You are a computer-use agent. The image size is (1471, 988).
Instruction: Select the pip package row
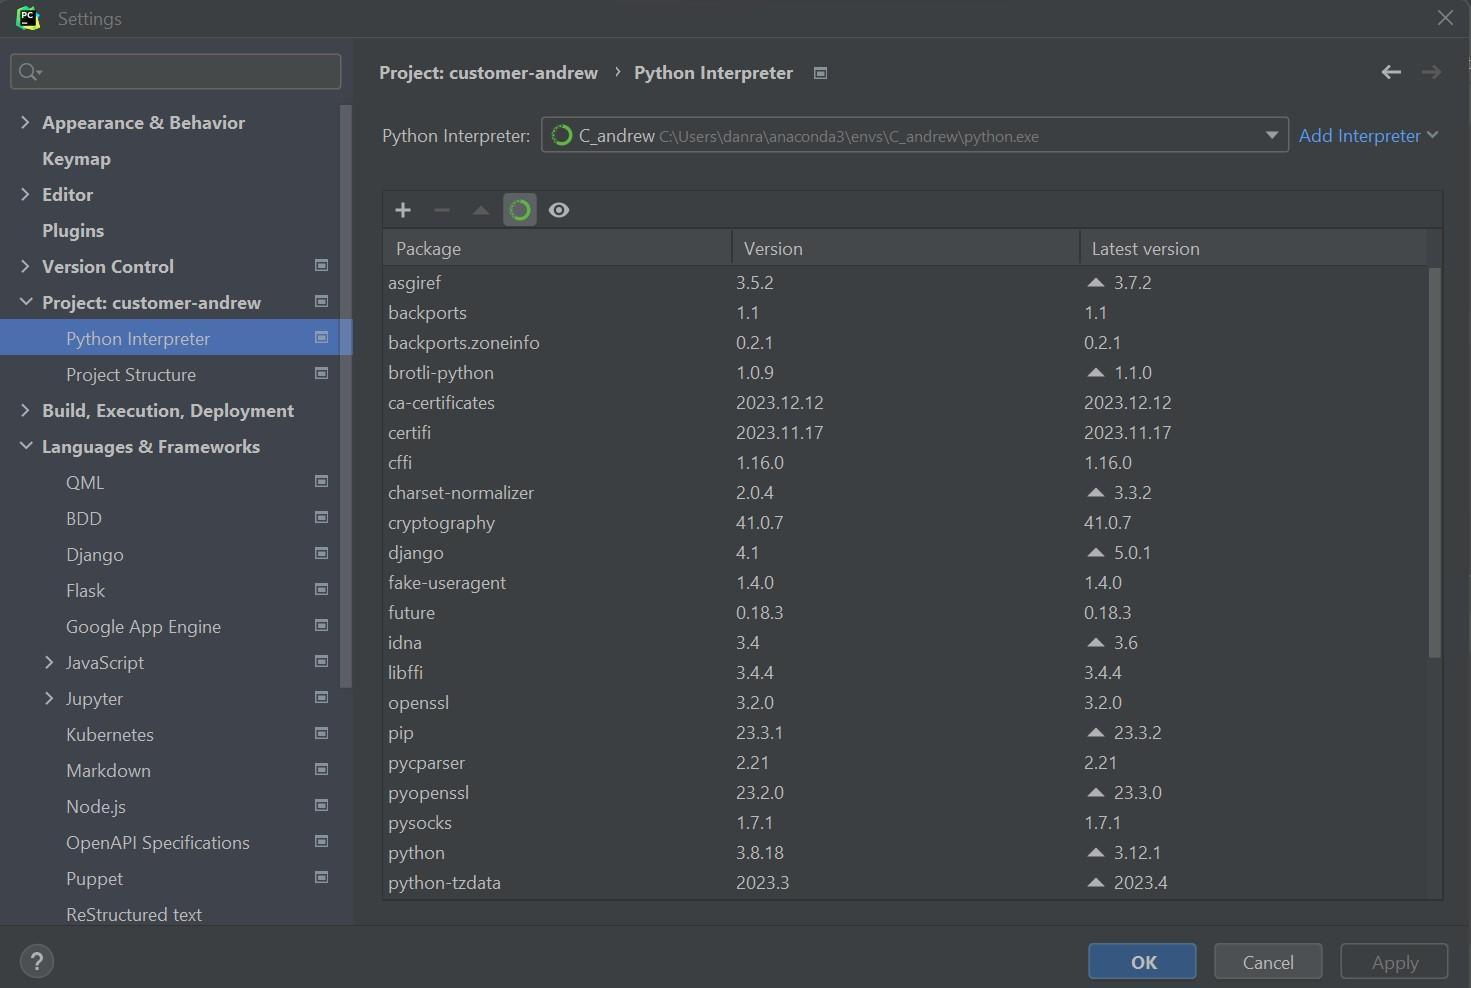coord(905,732)
